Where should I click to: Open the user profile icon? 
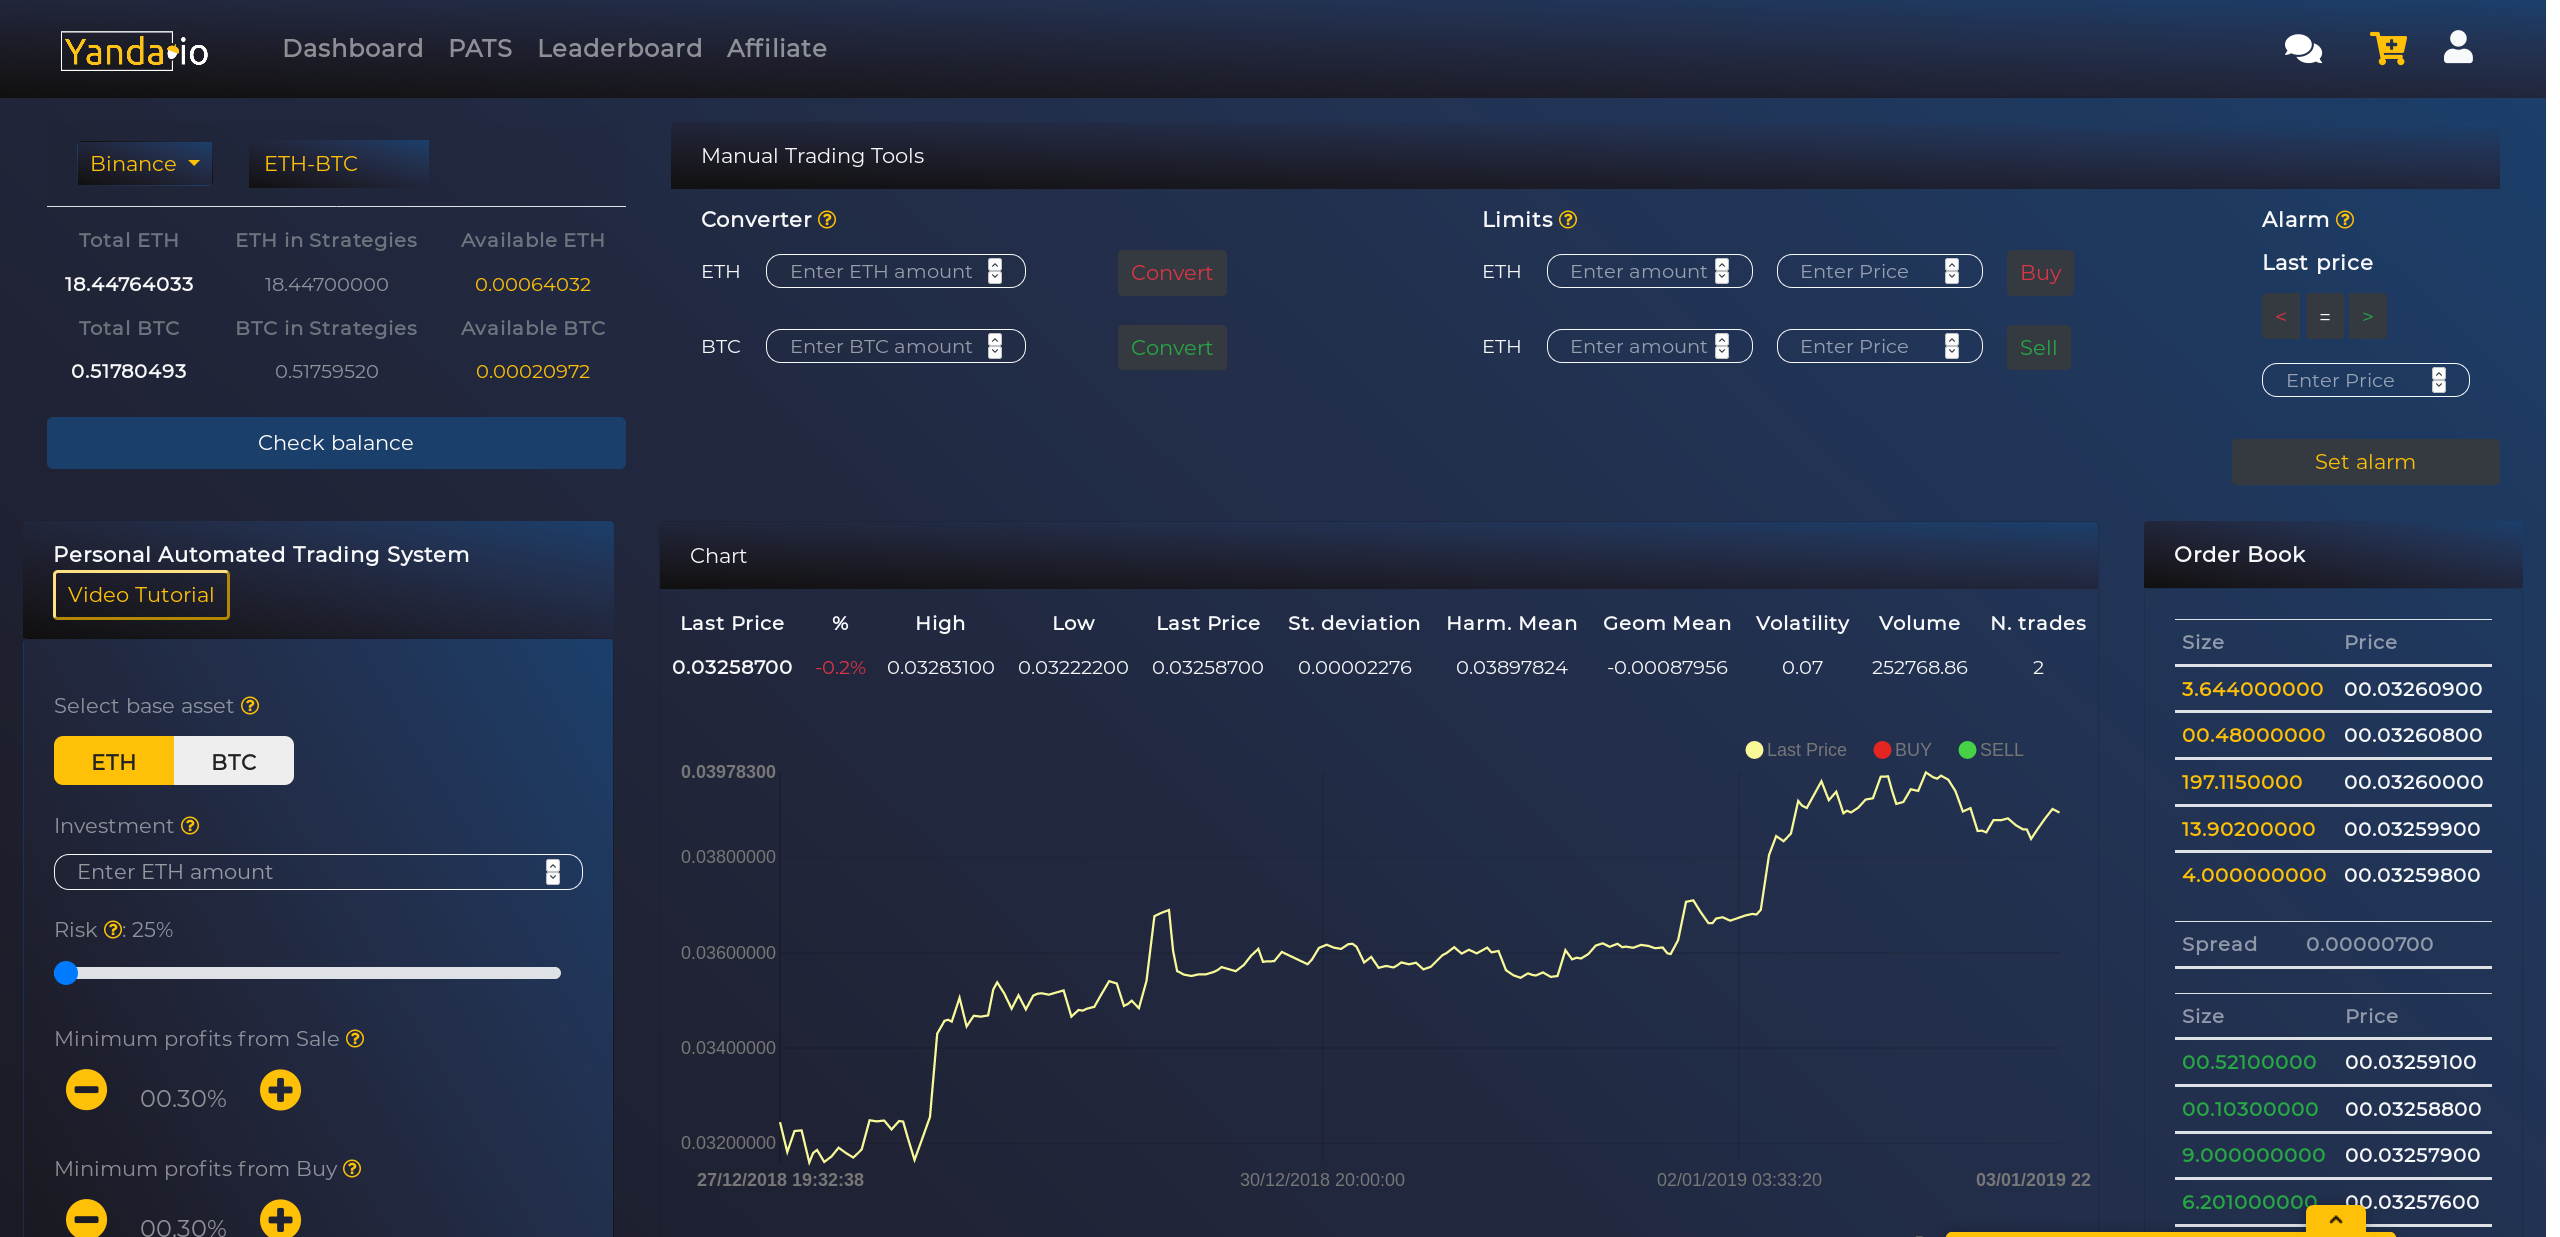click(x=2457, y=47)
